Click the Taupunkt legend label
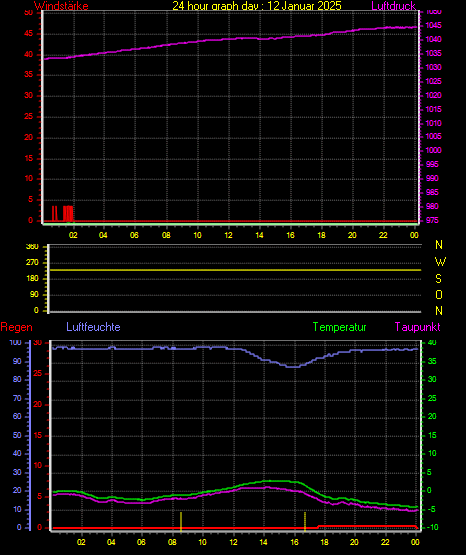 [418, 327]
